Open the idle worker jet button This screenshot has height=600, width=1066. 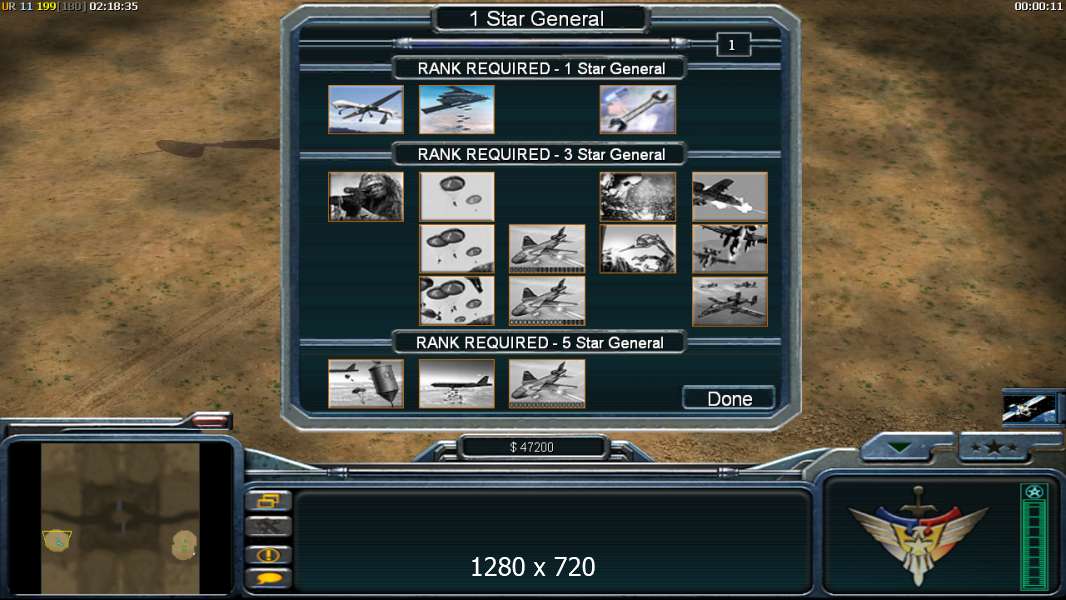click(x=269, y=526)
